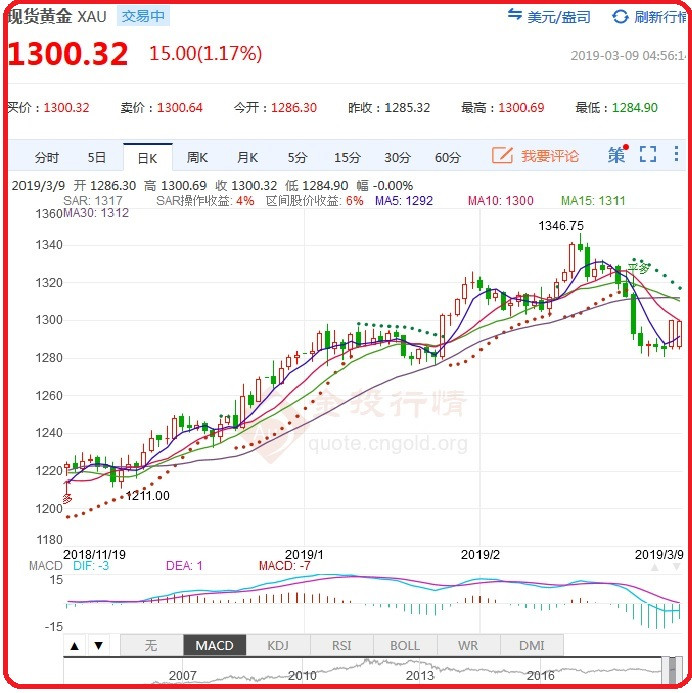Screen dimensions: 692x693
Task: Select the 周K weekly candlestick tab
Action: click(197, 157)
